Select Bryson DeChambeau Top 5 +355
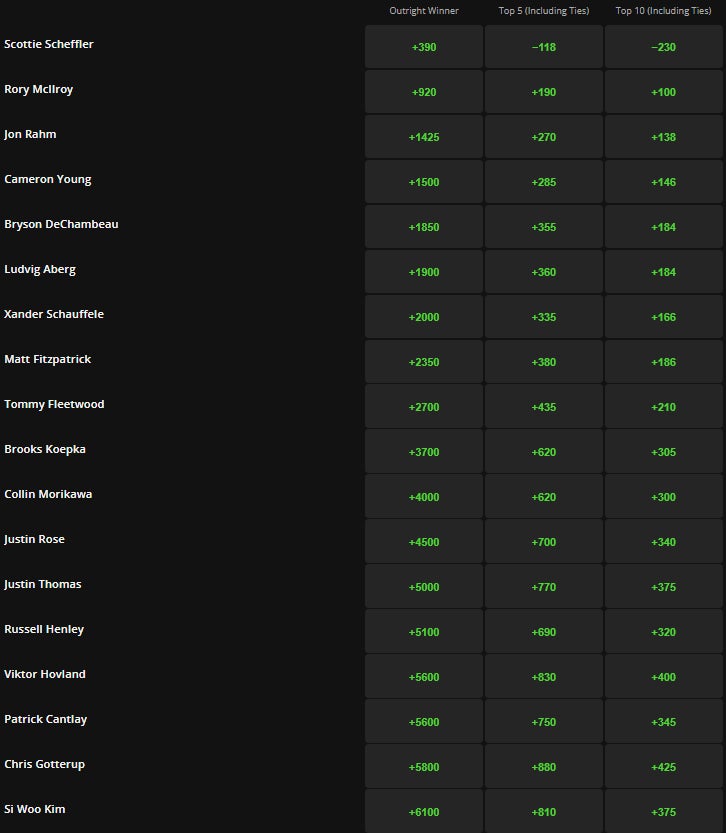Viewport: 726px width, 833px height. click(x=544, y=227)
